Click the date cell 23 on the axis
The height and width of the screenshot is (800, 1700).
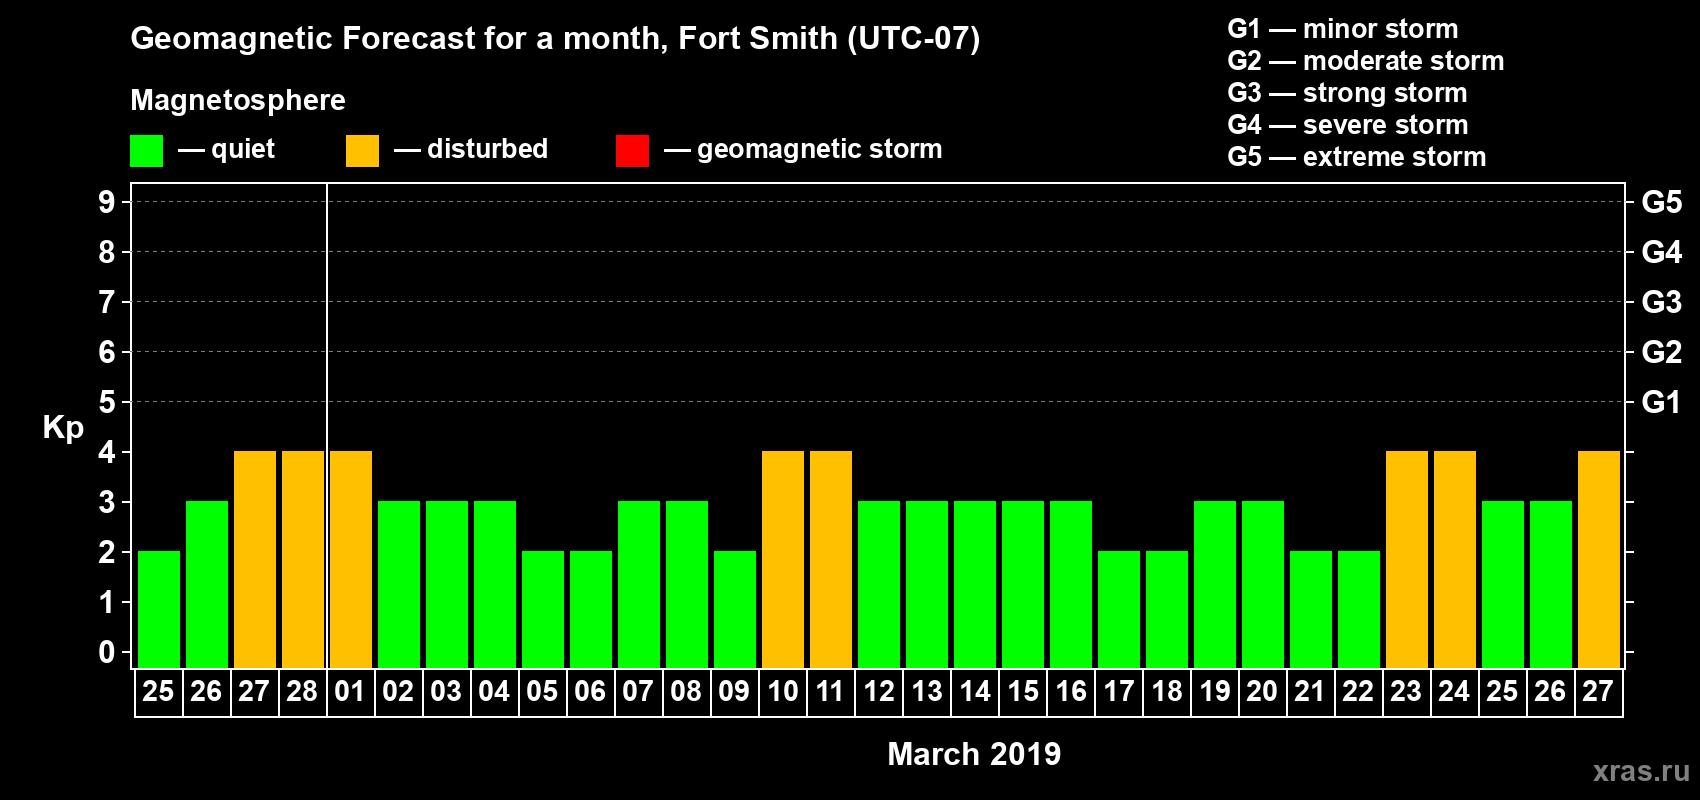coord(1407,692)
